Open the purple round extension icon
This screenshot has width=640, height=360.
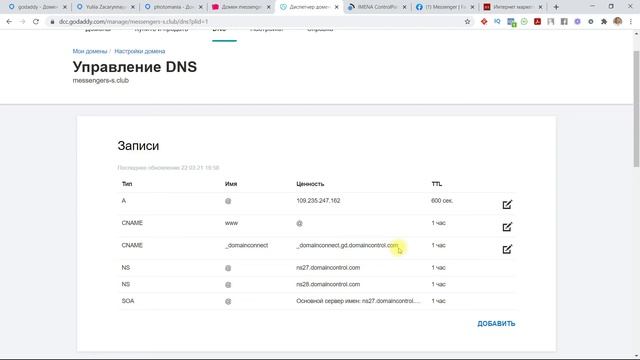pyautogui.click(x=577, y=22)
